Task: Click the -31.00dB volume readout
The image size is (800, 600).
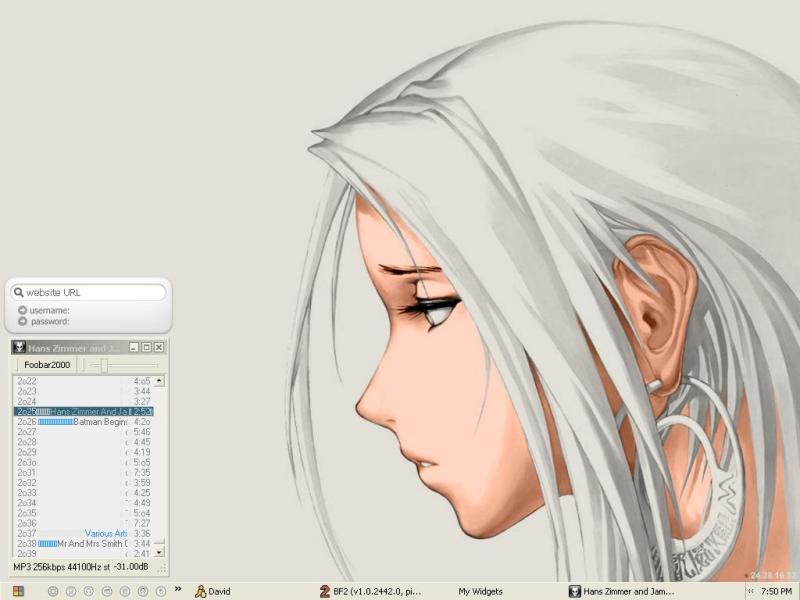Action: coord(131,567)
